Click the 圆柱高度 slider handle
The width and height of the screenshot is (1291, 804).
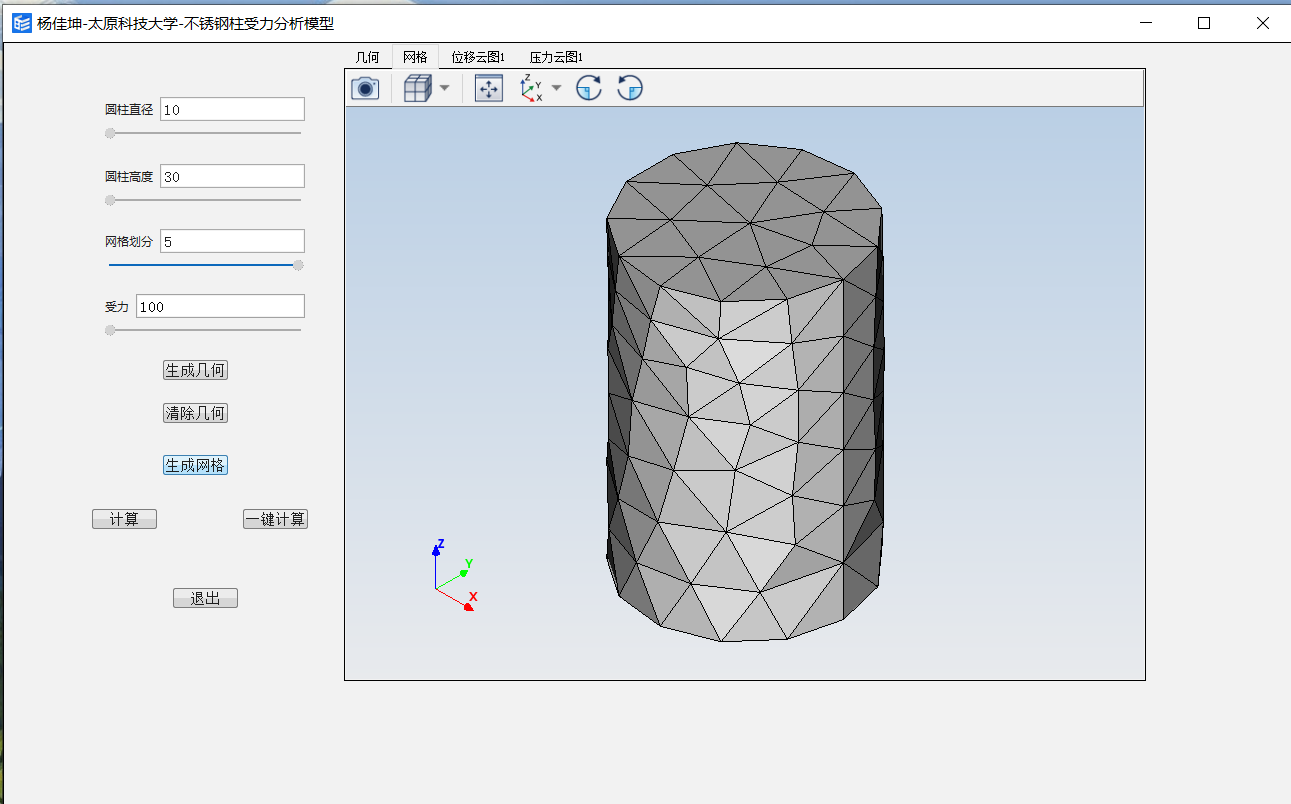pos(110,200)
